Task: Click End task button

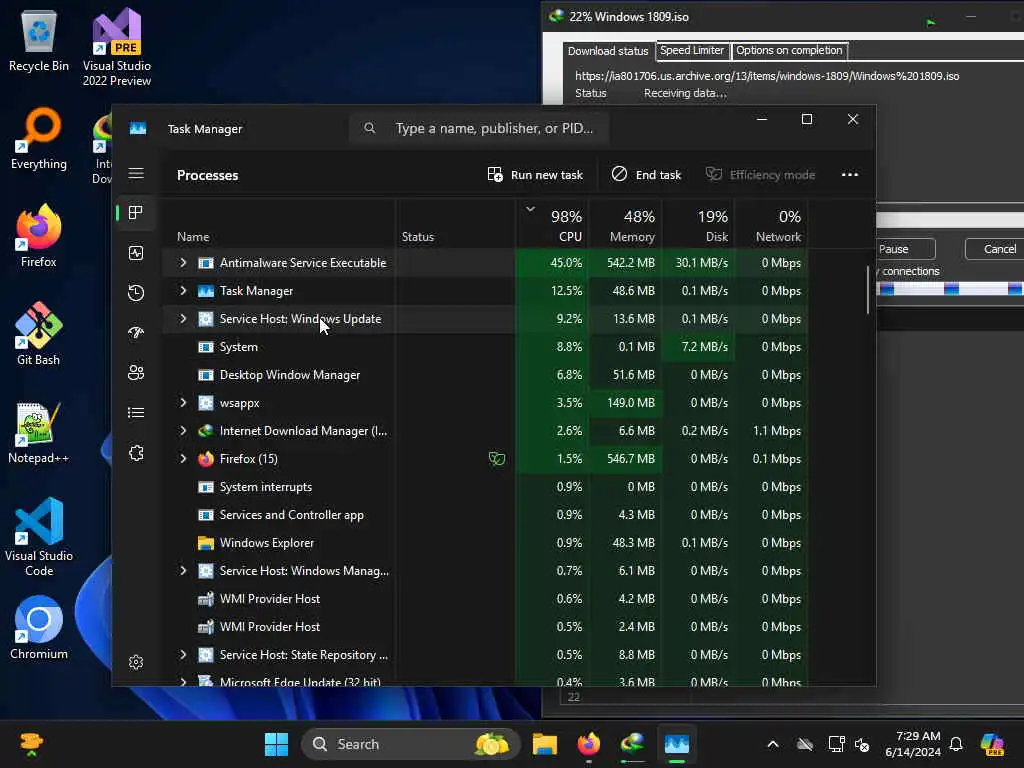Action: [x=646, y=174]
